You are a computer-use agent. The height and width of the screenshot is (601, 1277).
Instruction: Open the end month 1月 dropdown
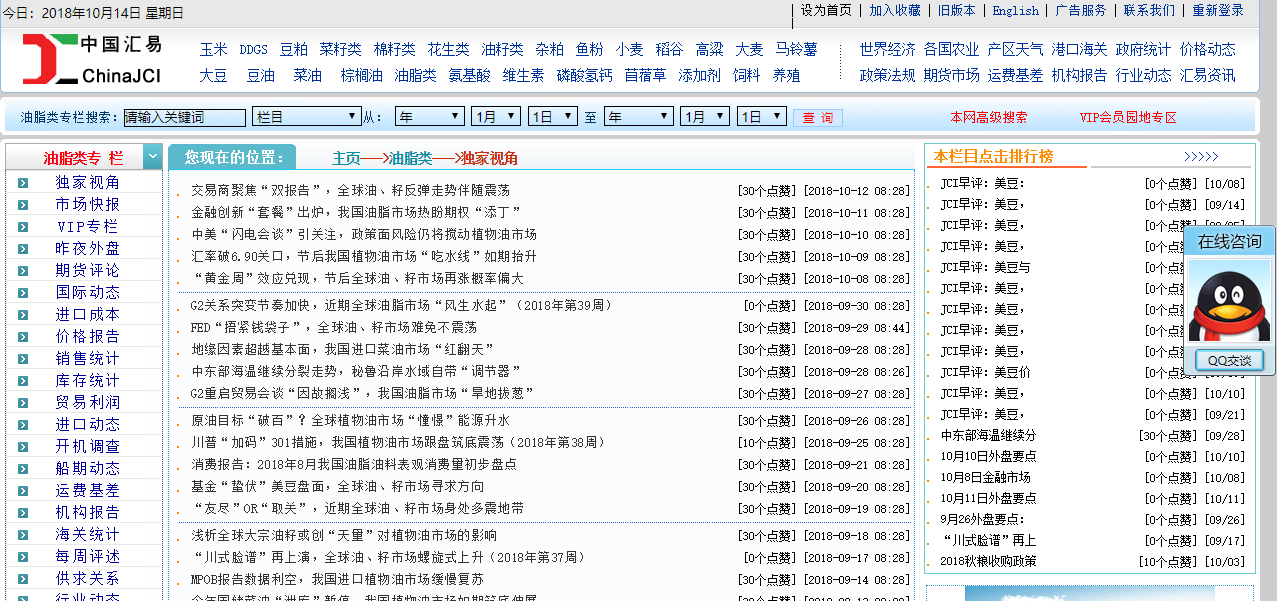[x=705, y=117]
